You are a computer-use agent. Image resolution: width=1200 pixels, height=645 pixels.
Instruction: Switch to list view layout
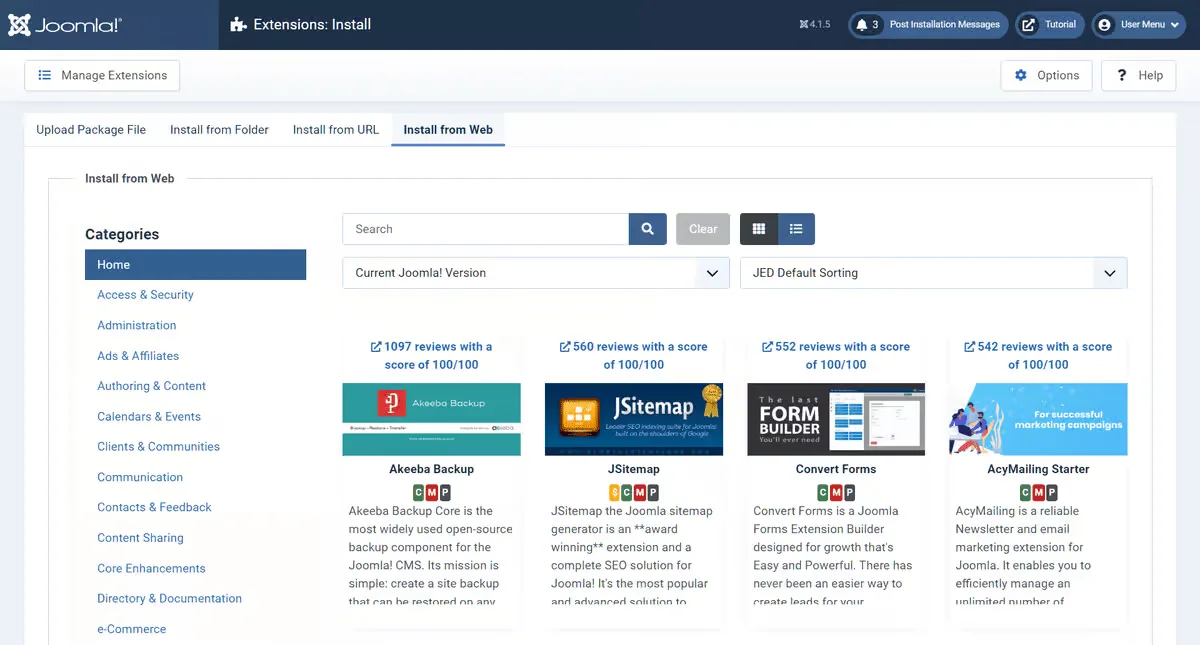[x=796, y=229]
